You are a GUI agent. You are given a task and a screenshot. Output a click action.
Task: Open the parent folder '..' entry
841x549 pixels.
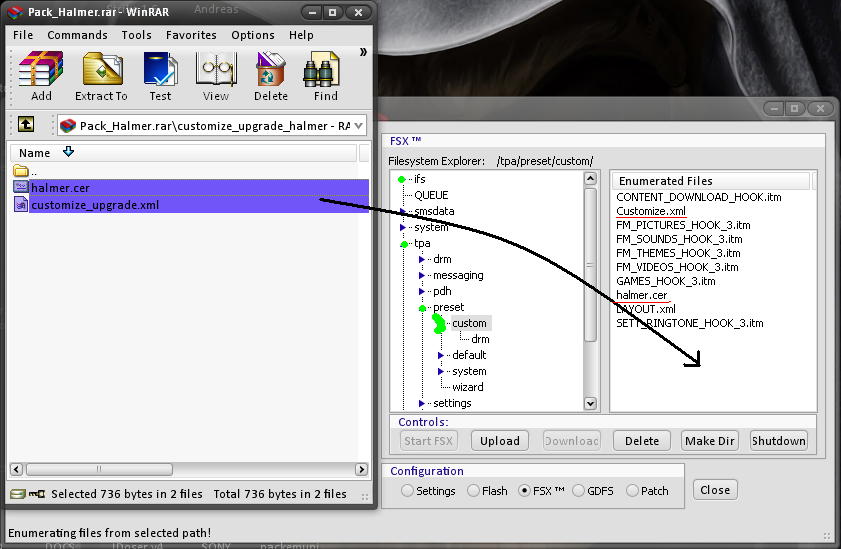(x=25, y=172)
